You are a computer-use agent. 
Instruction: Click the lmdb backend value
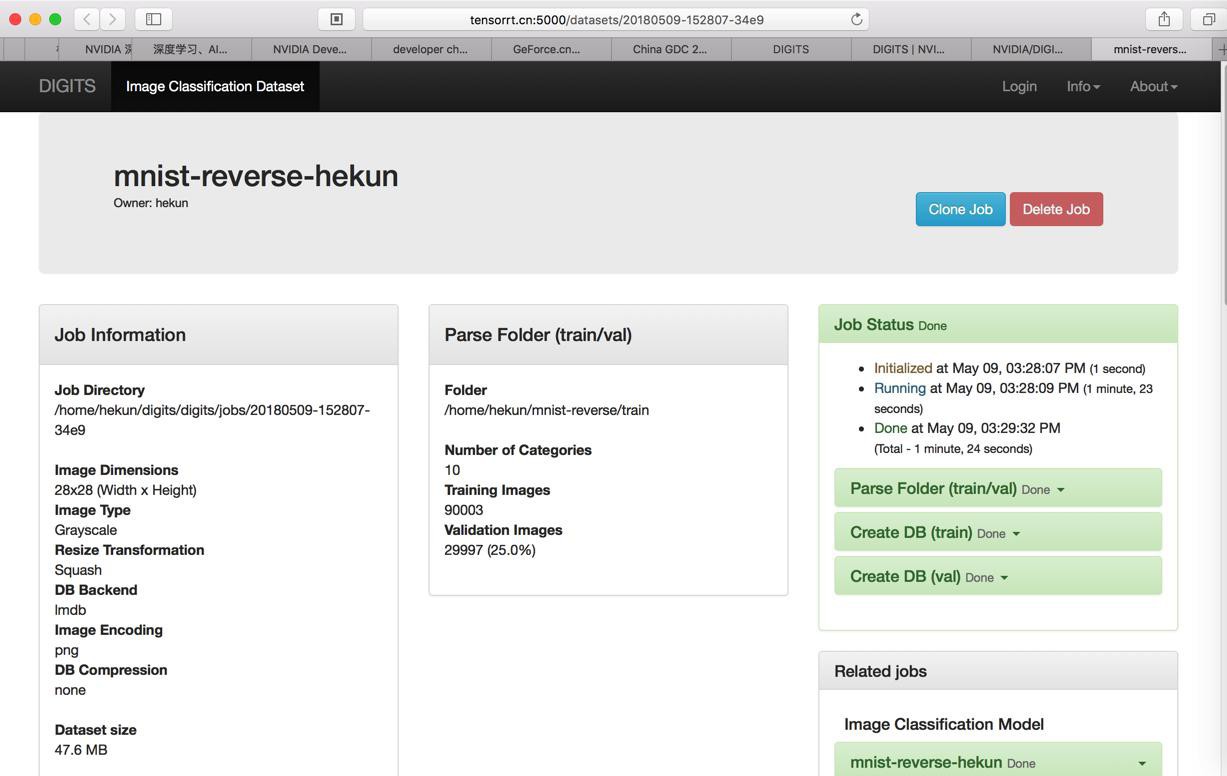(x=70, y=610)
